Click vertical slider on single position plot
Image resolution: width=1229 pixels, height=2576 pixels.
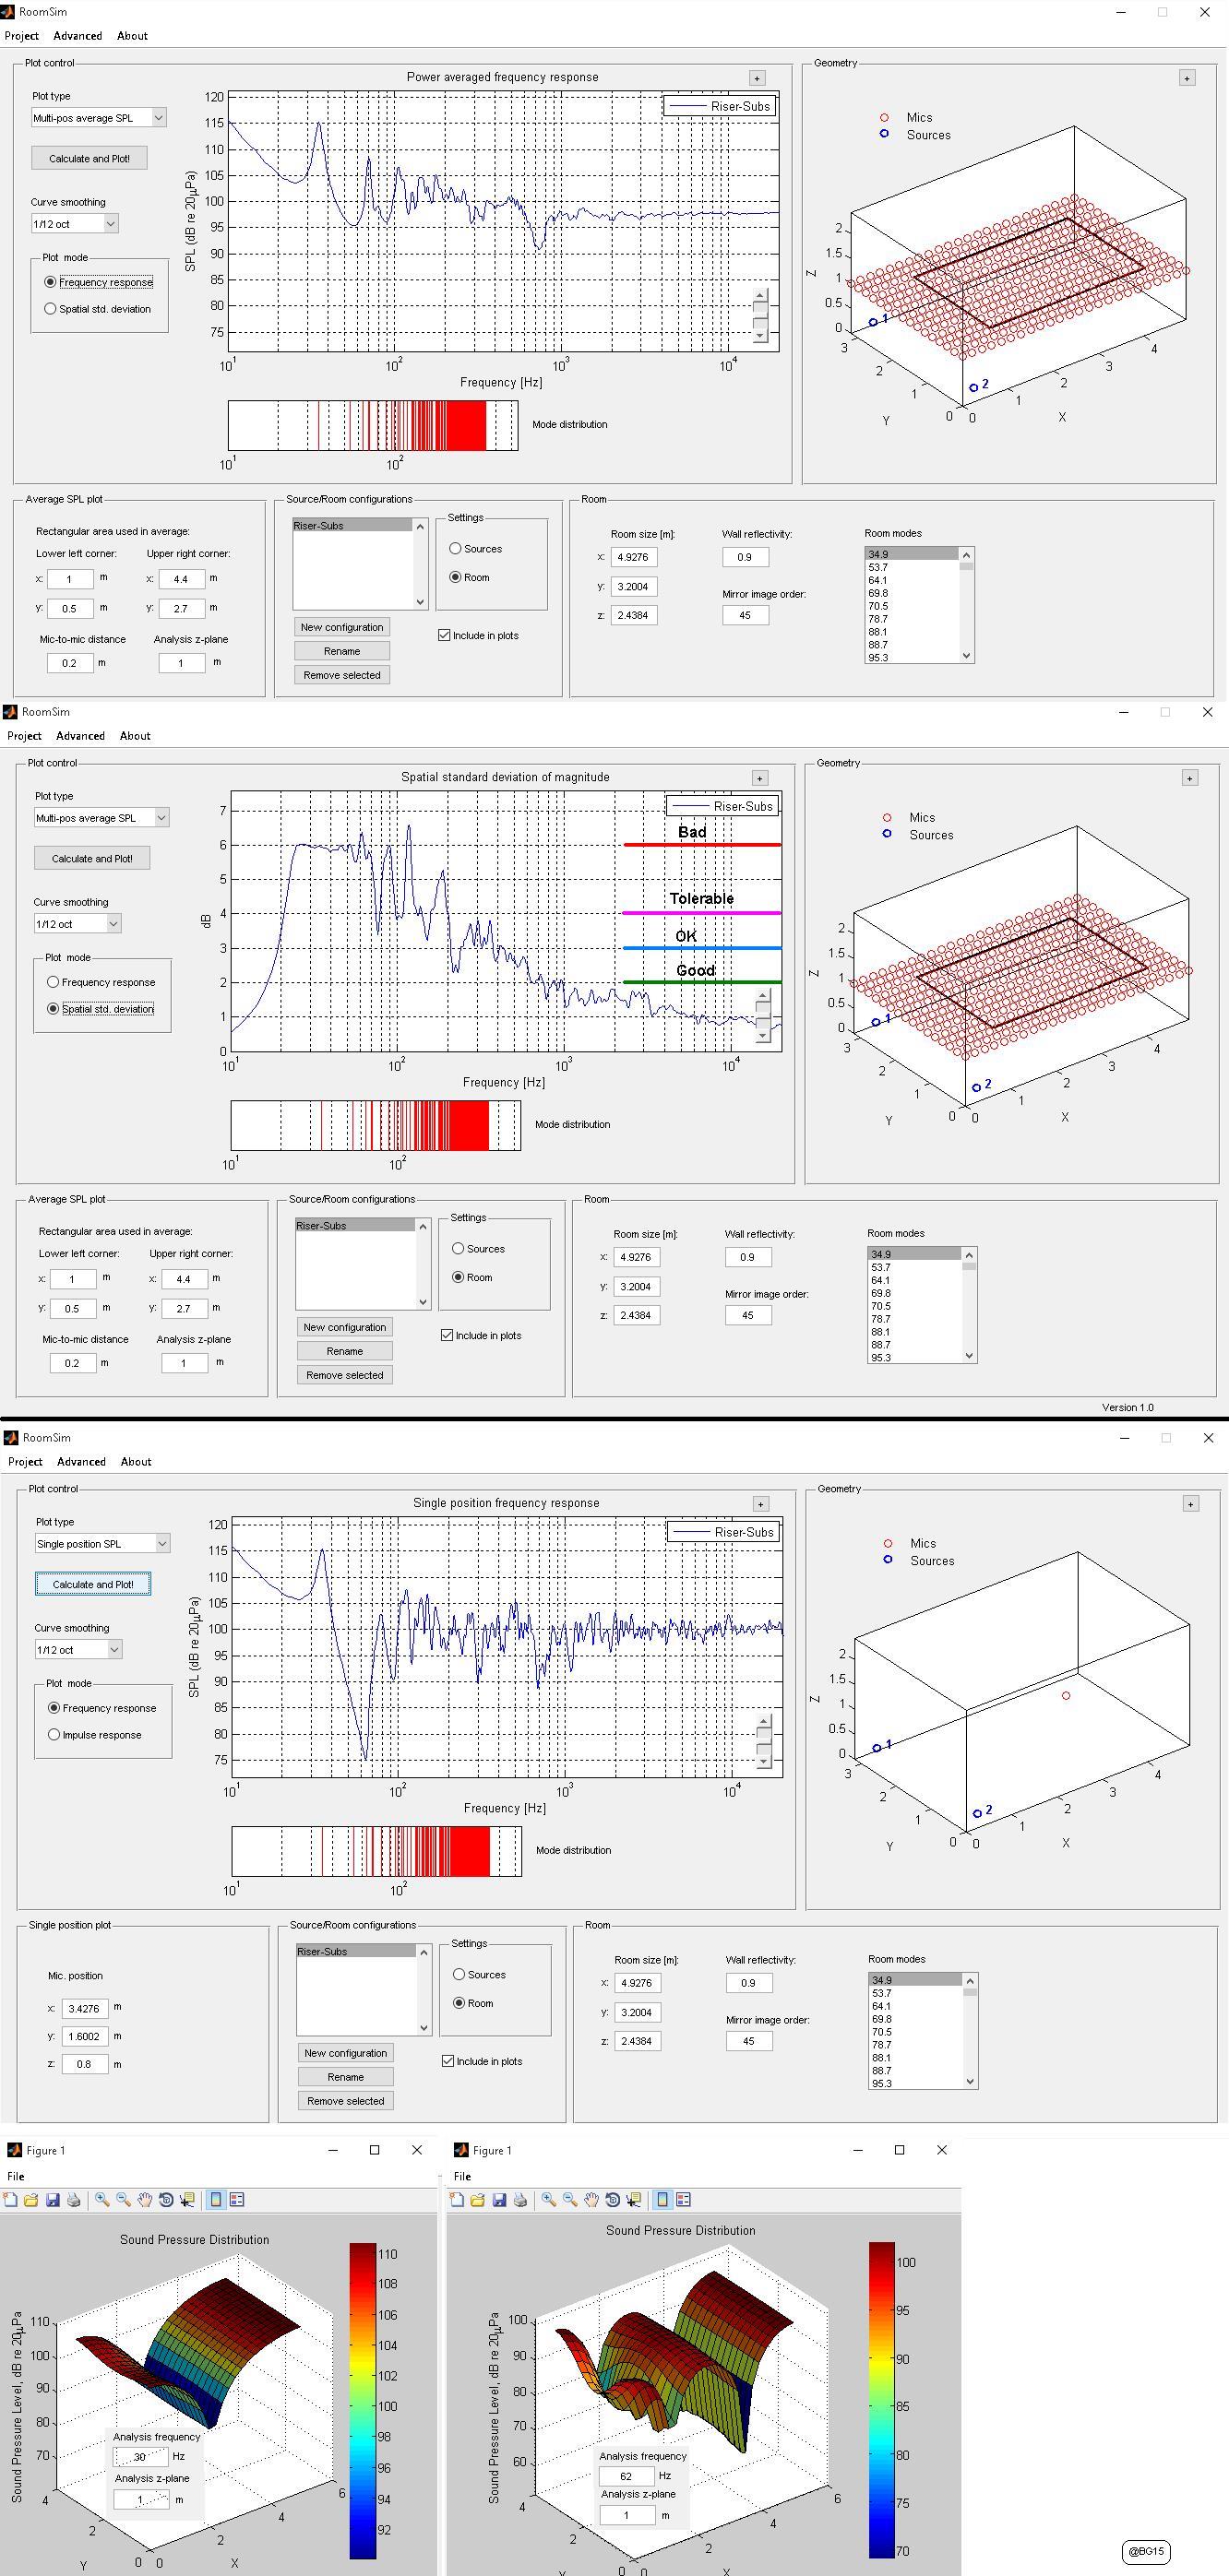(x=764, y=1741)
